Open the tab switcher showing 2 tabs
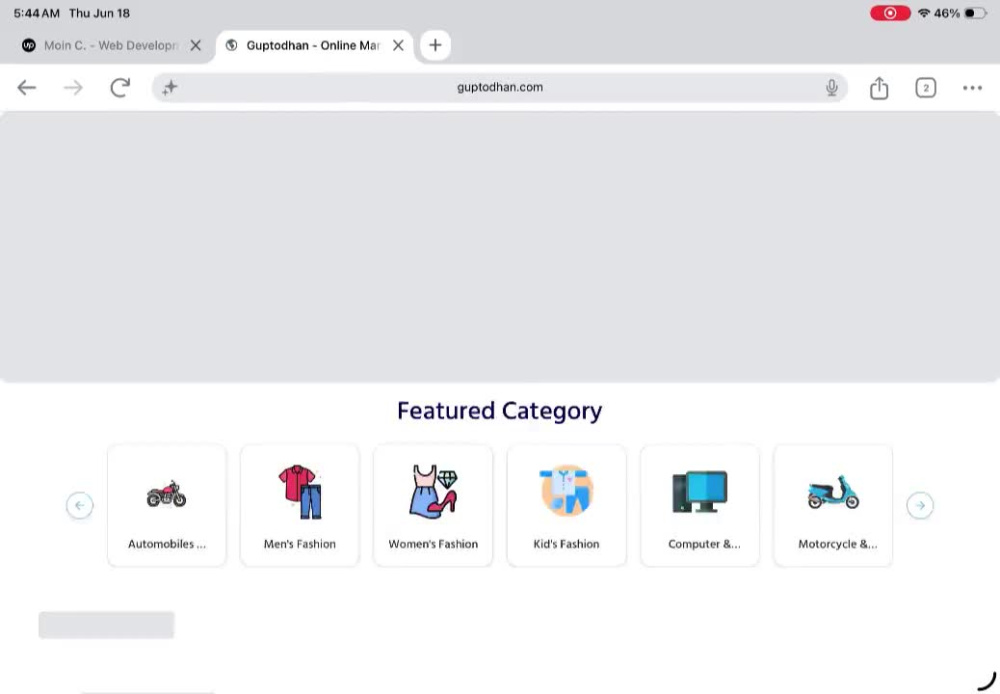Viewport: 1000px width, 694px height. [925, 87]
